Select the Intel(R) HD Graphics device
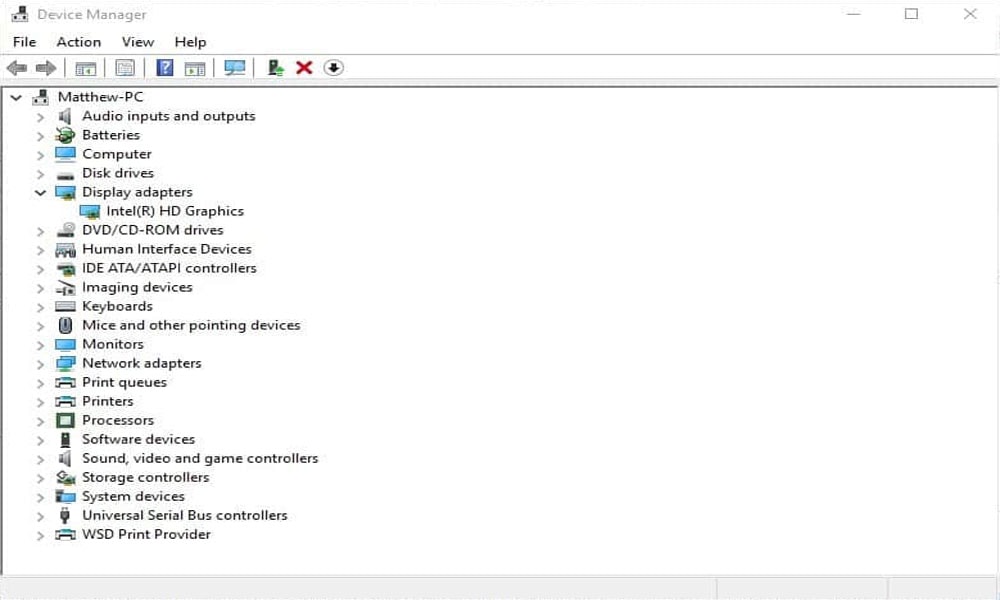The height and width of the screenshot is (600, 1000). click(x=175, y=211)
